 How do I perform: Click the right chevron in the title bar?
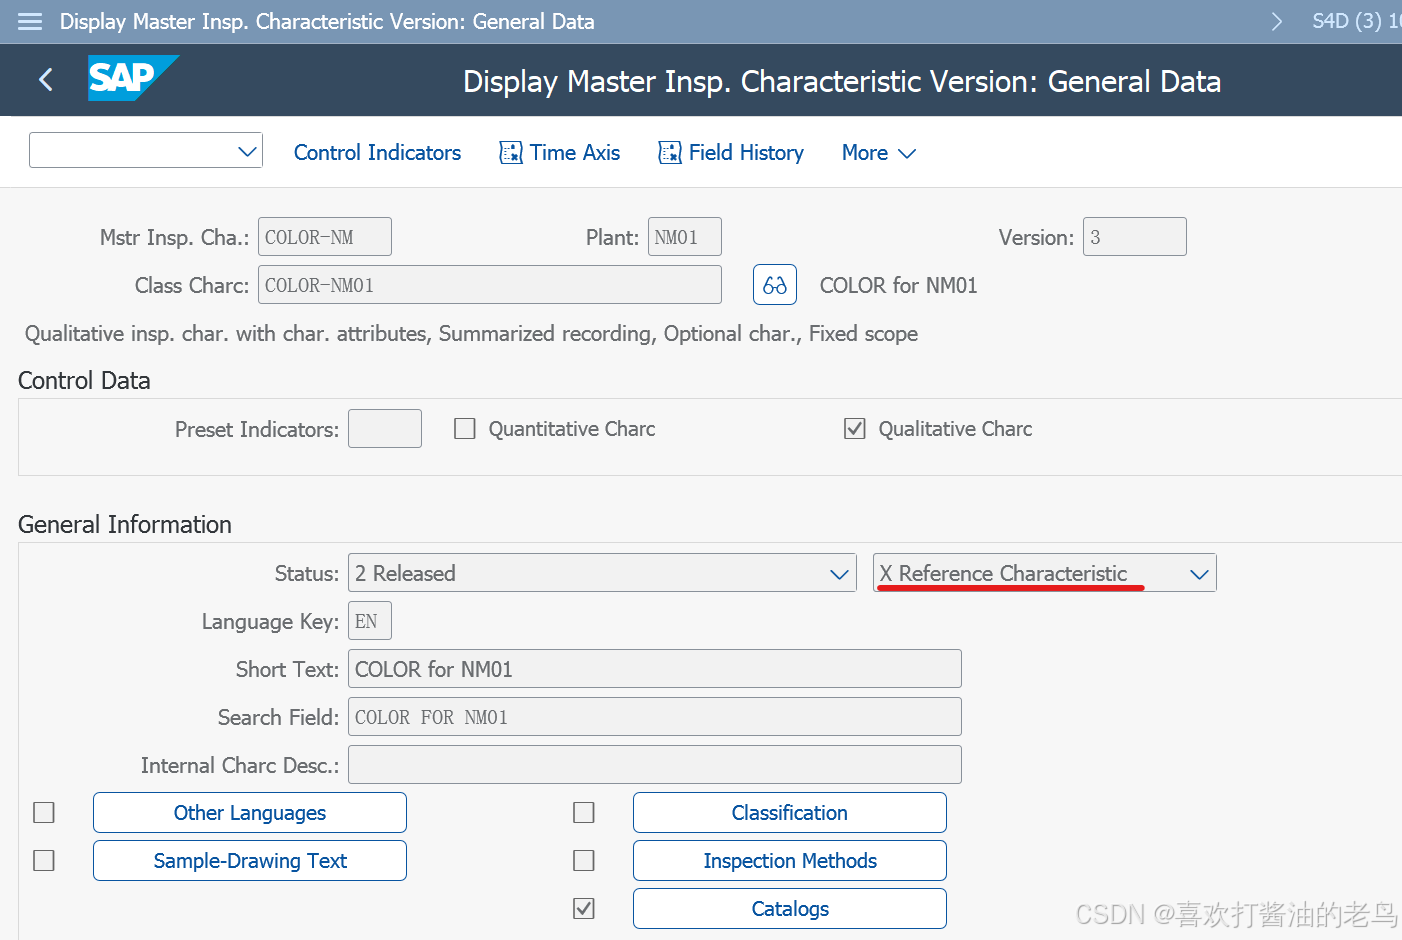[x=1277, y=20]
